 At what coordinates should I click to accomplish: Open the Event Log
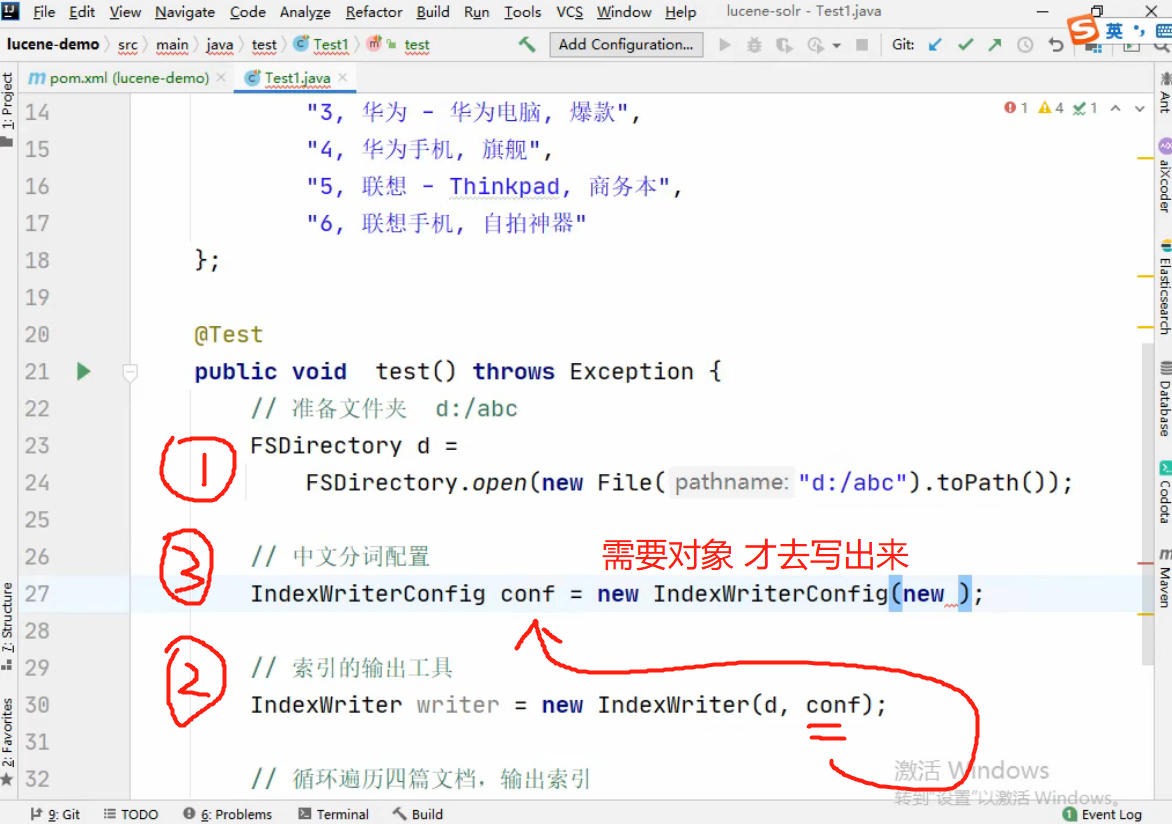click(x=1102, y=814)
